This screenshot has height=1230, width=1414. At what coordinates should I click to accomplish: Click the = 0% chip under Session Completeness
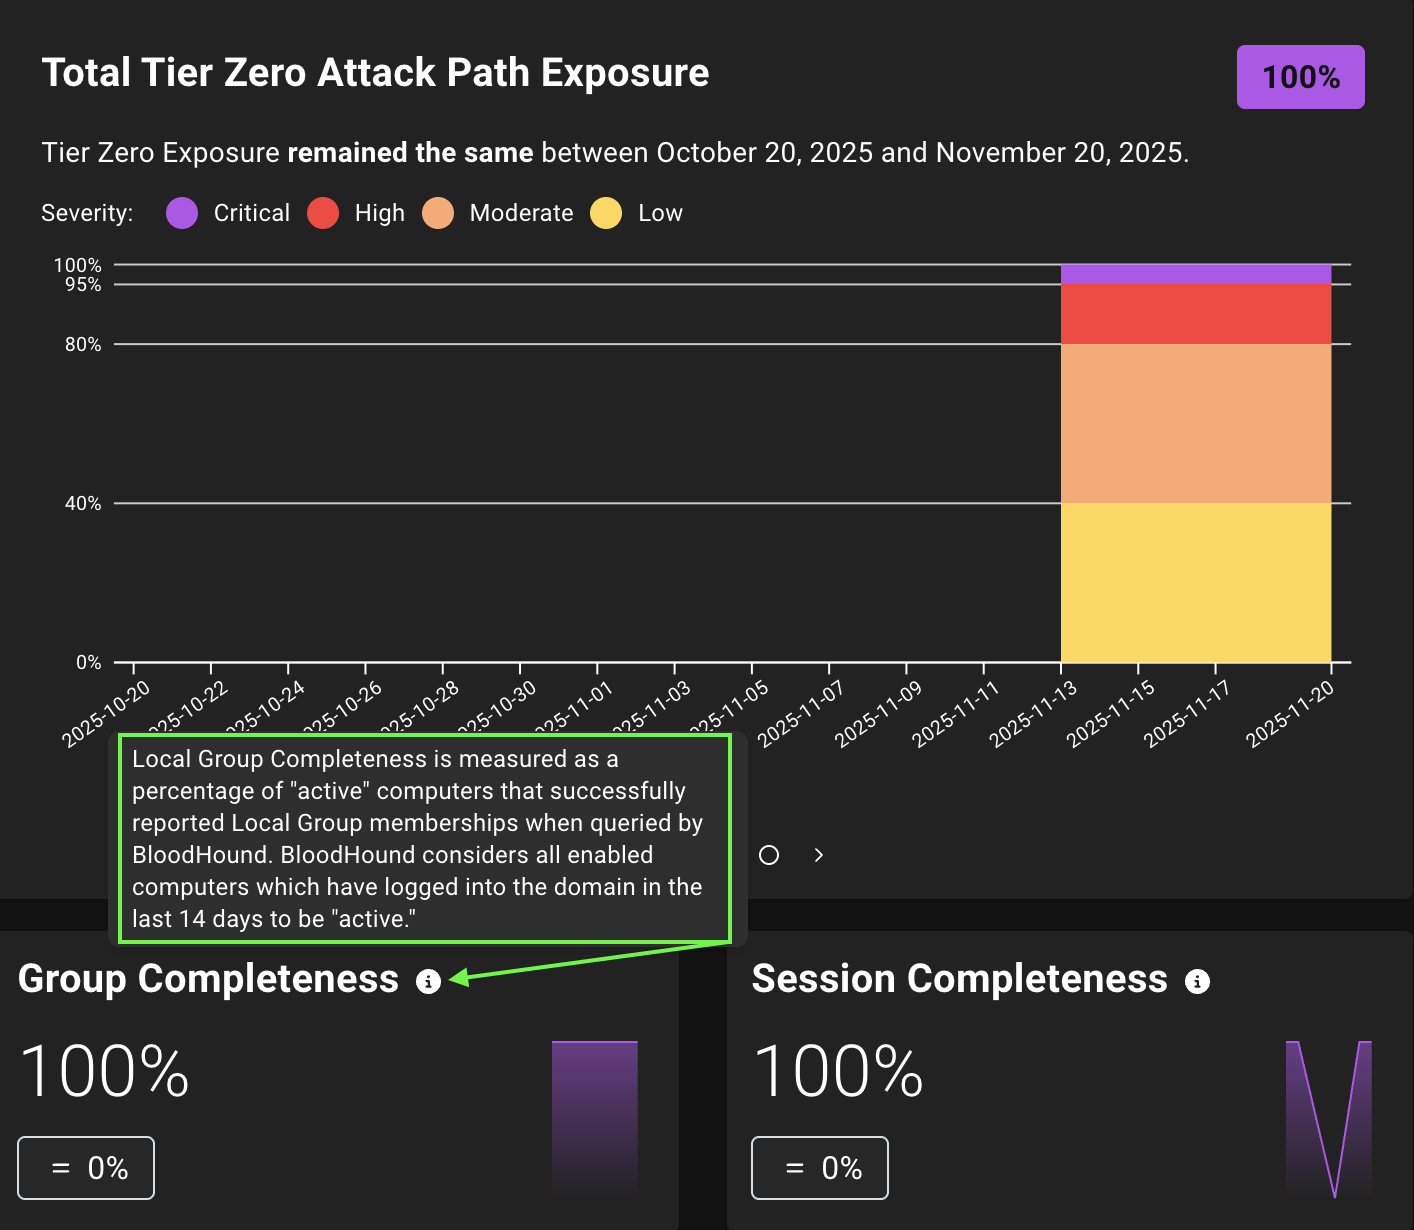tap(820, 1167)
